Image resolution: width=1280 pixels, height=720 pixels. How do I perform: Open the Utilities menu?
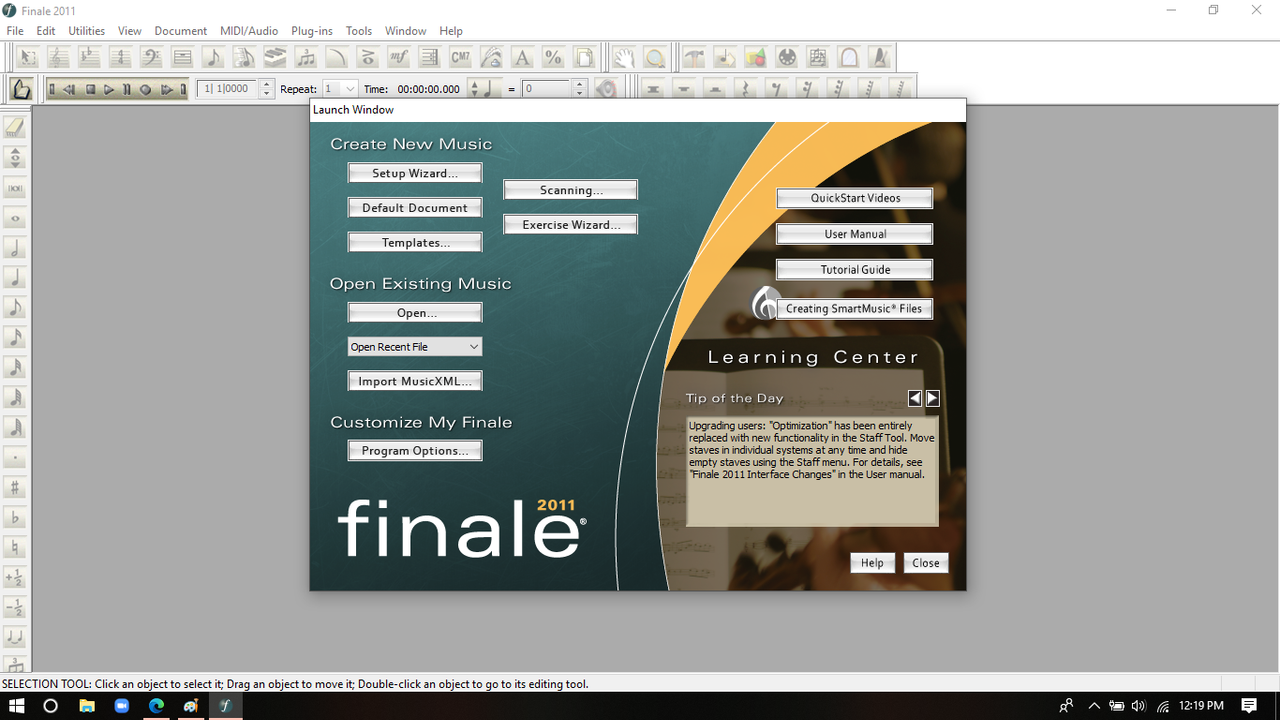(87, 31)
